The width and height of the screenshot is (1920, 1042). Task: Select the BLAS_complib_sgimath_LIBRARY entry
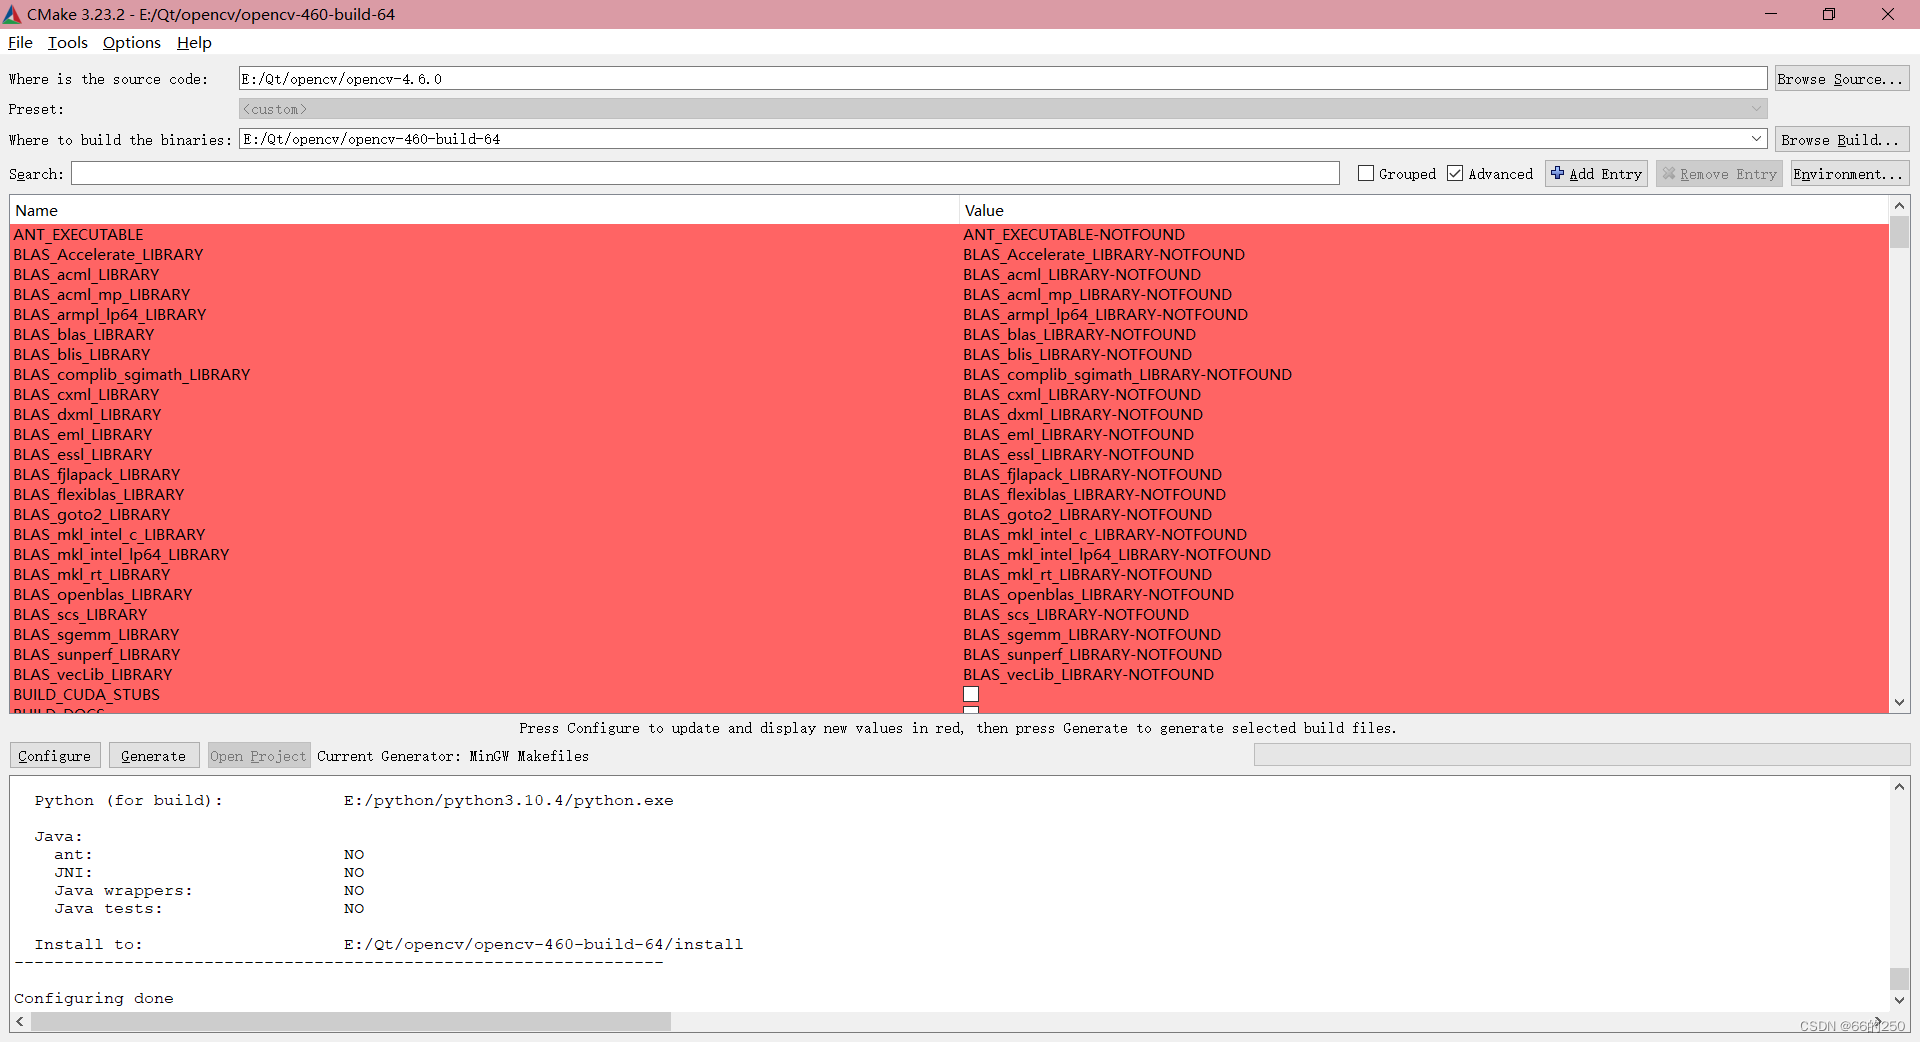(x=132, y=374)
